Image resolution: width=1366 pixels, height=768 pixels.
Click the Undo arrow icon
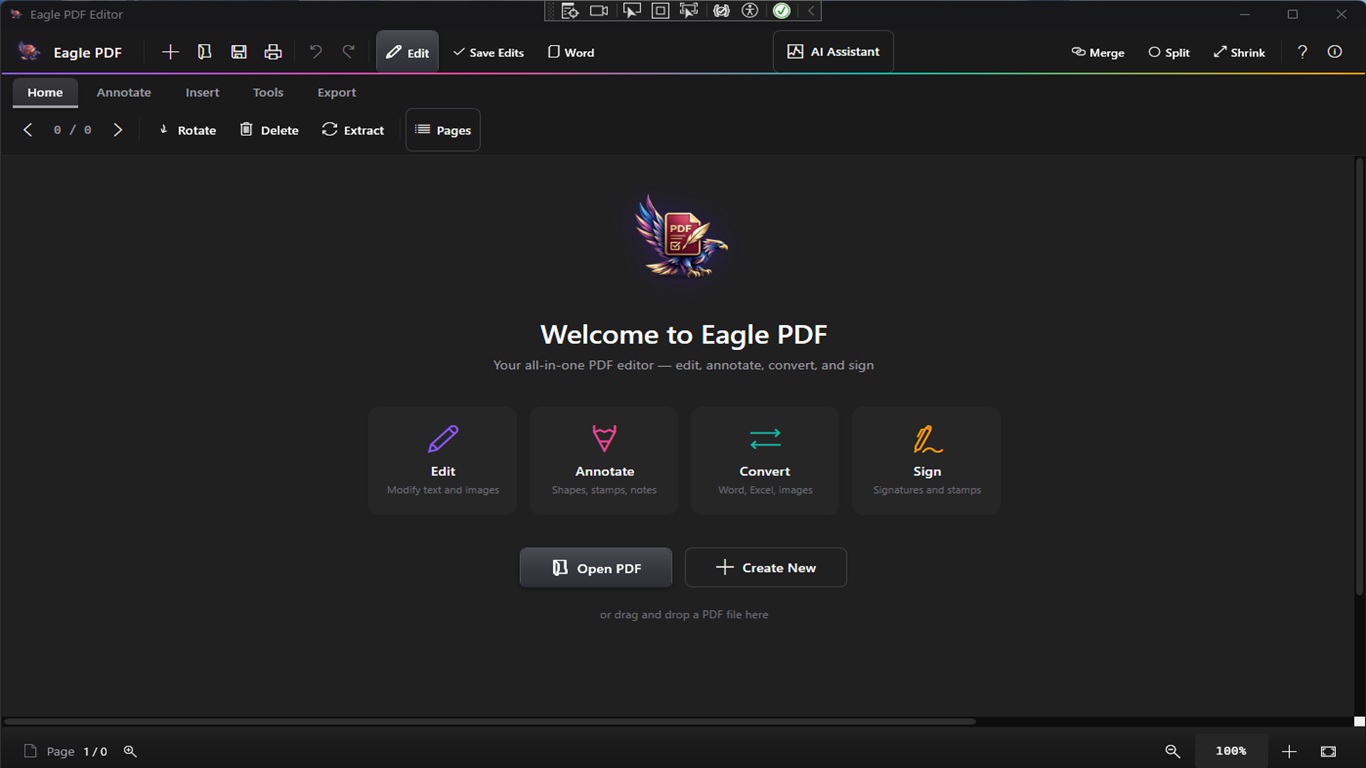click(315, 51)
